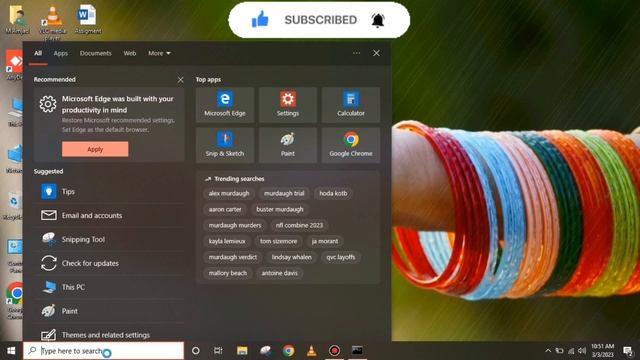
Task: Select Check for updates suggestion
Action: (x=109, y=263)
